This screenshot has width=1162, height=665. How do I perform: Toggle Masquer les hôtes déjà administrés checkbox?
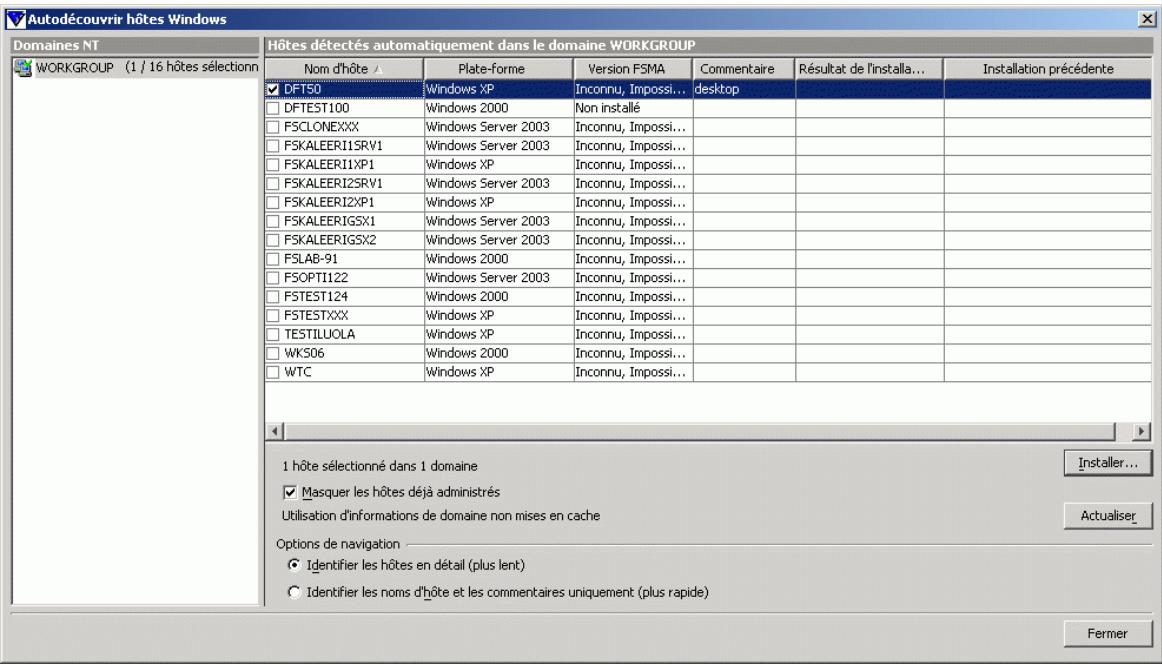(x=290, y=492)
